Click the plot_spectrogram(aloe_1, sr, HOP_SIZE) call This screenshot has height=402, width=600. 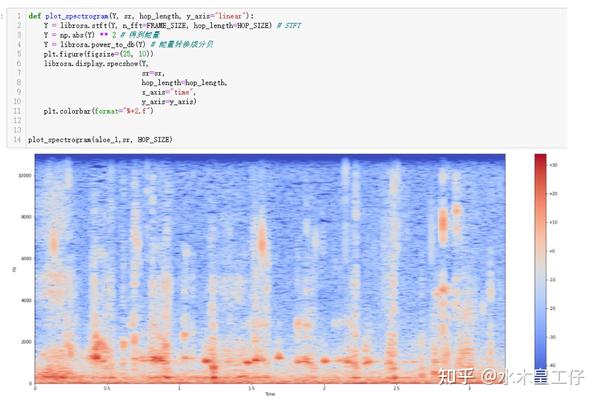(x=100, y=140)
